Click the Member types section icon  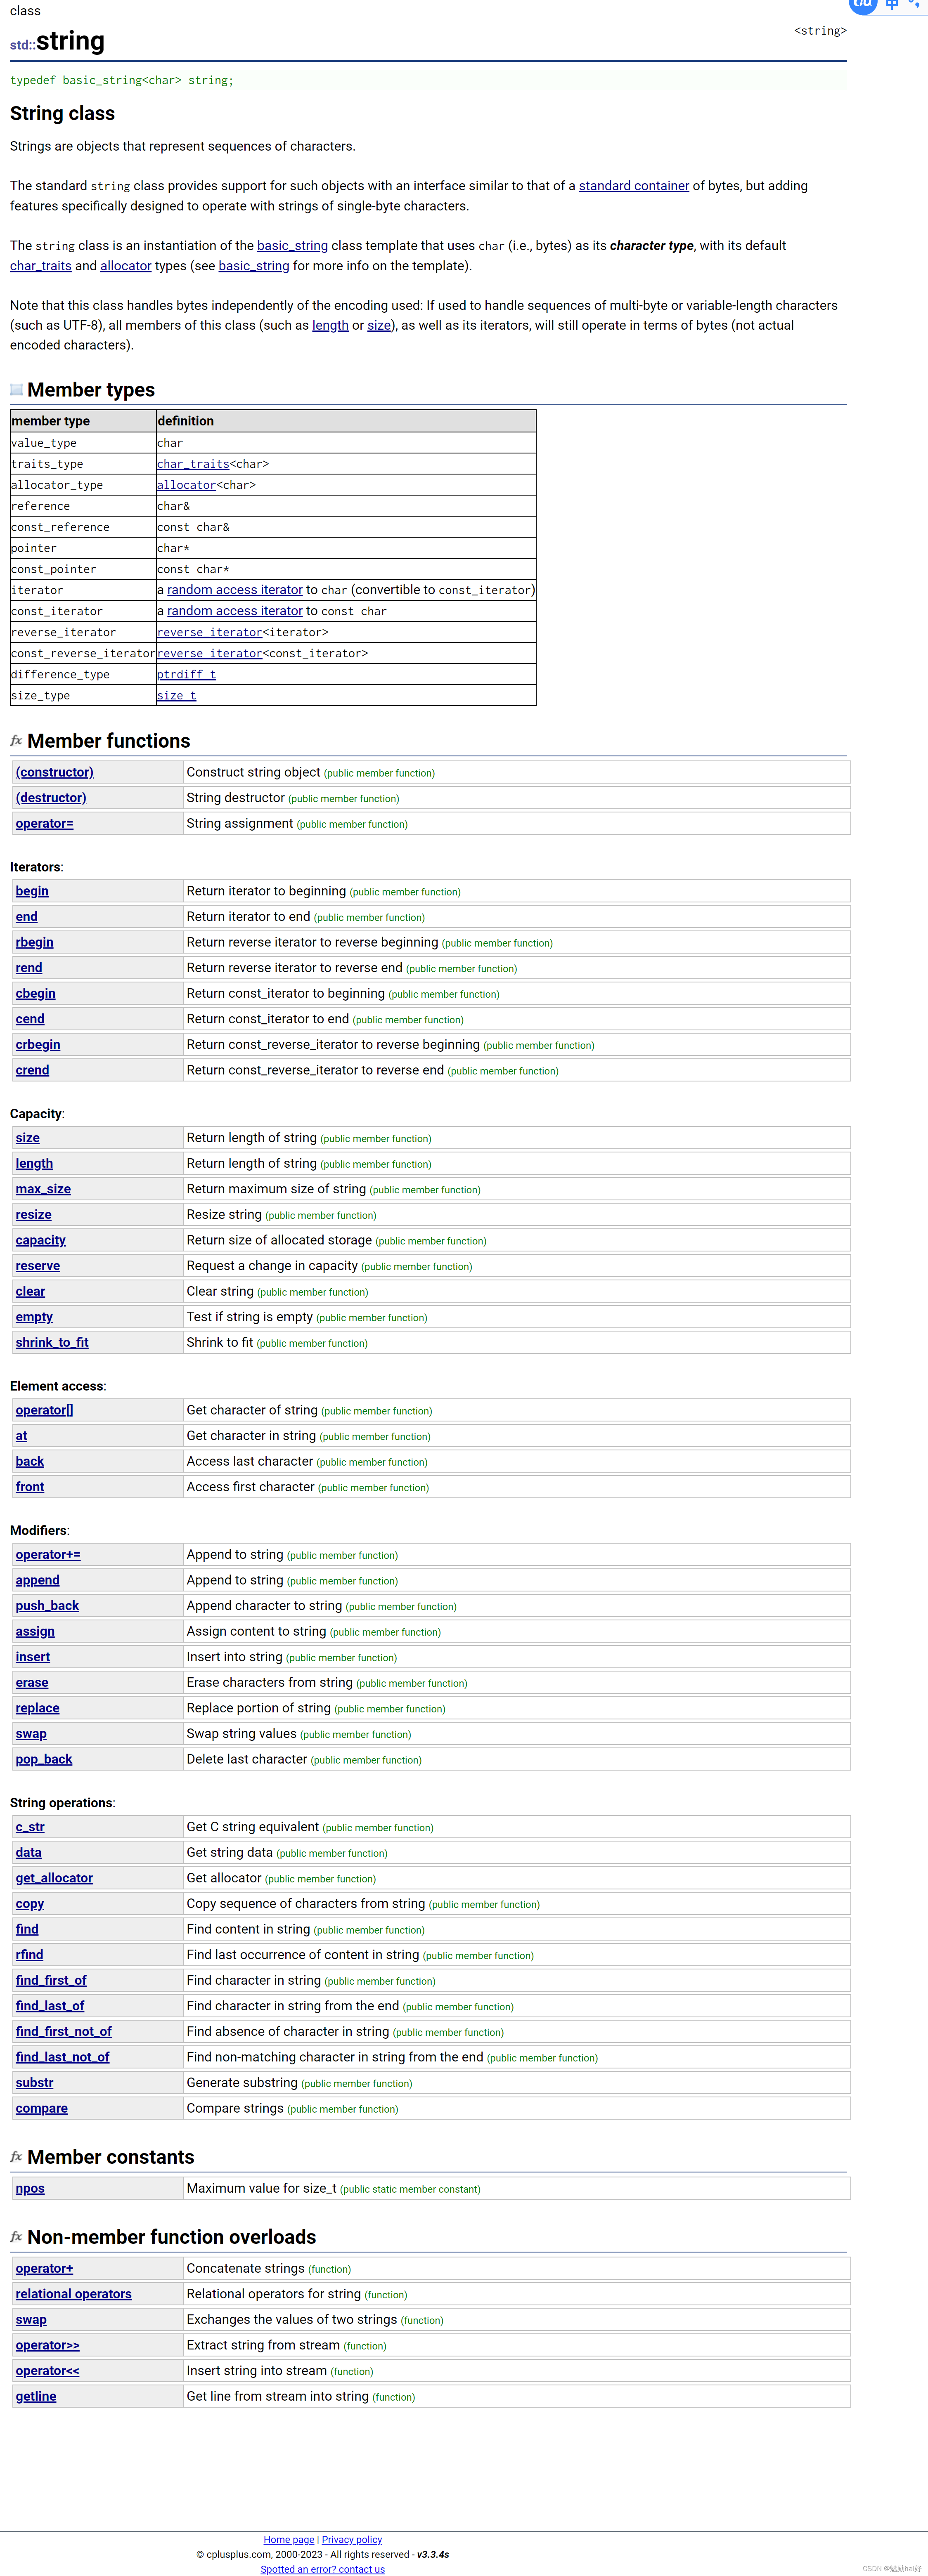16,389
